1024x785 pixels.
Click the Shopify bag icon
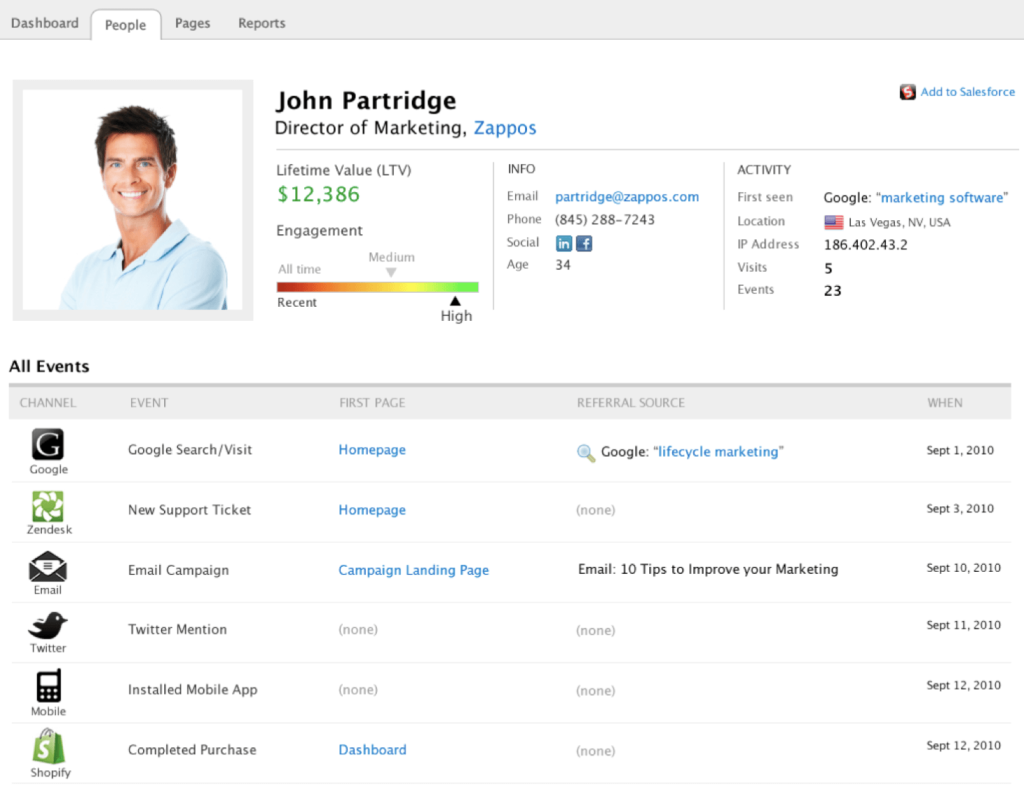[48, 747]
